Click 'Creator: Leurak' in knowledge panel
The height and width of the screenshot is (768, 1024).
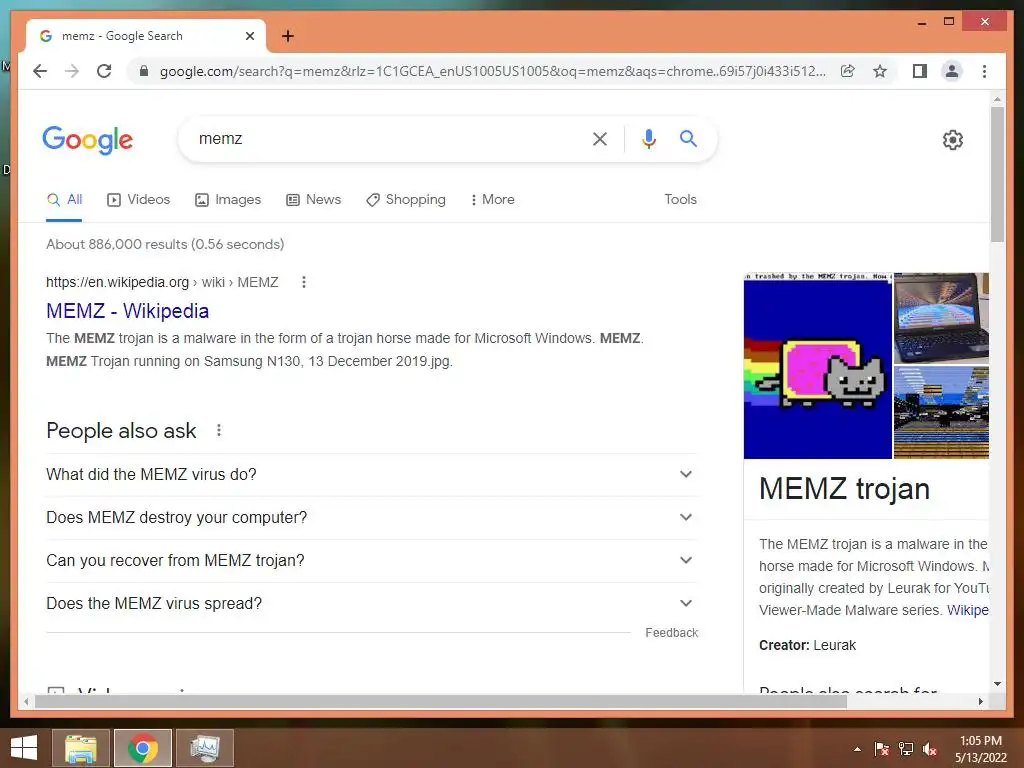pyautogui.click(x=807, y=645)
